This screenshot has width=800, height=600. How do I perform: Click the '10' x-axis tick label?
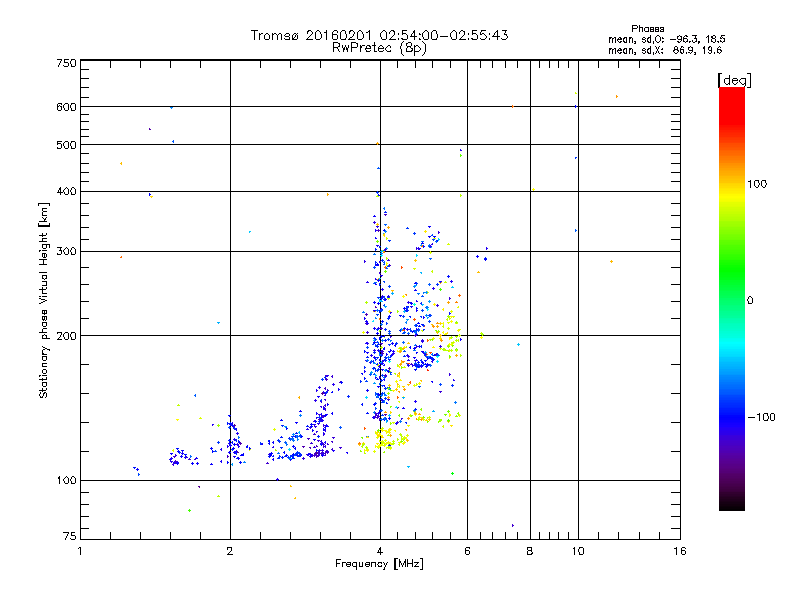click(578, 551)
